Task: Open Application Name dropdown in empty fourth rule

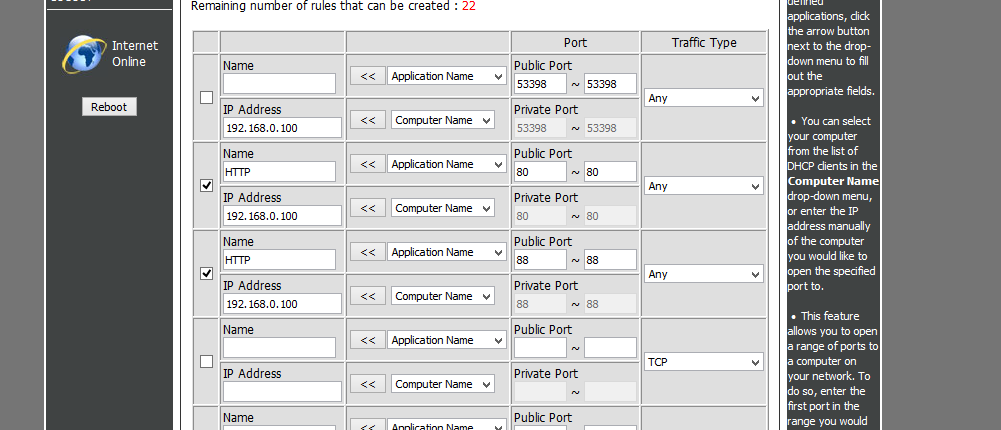Action: 447,340
